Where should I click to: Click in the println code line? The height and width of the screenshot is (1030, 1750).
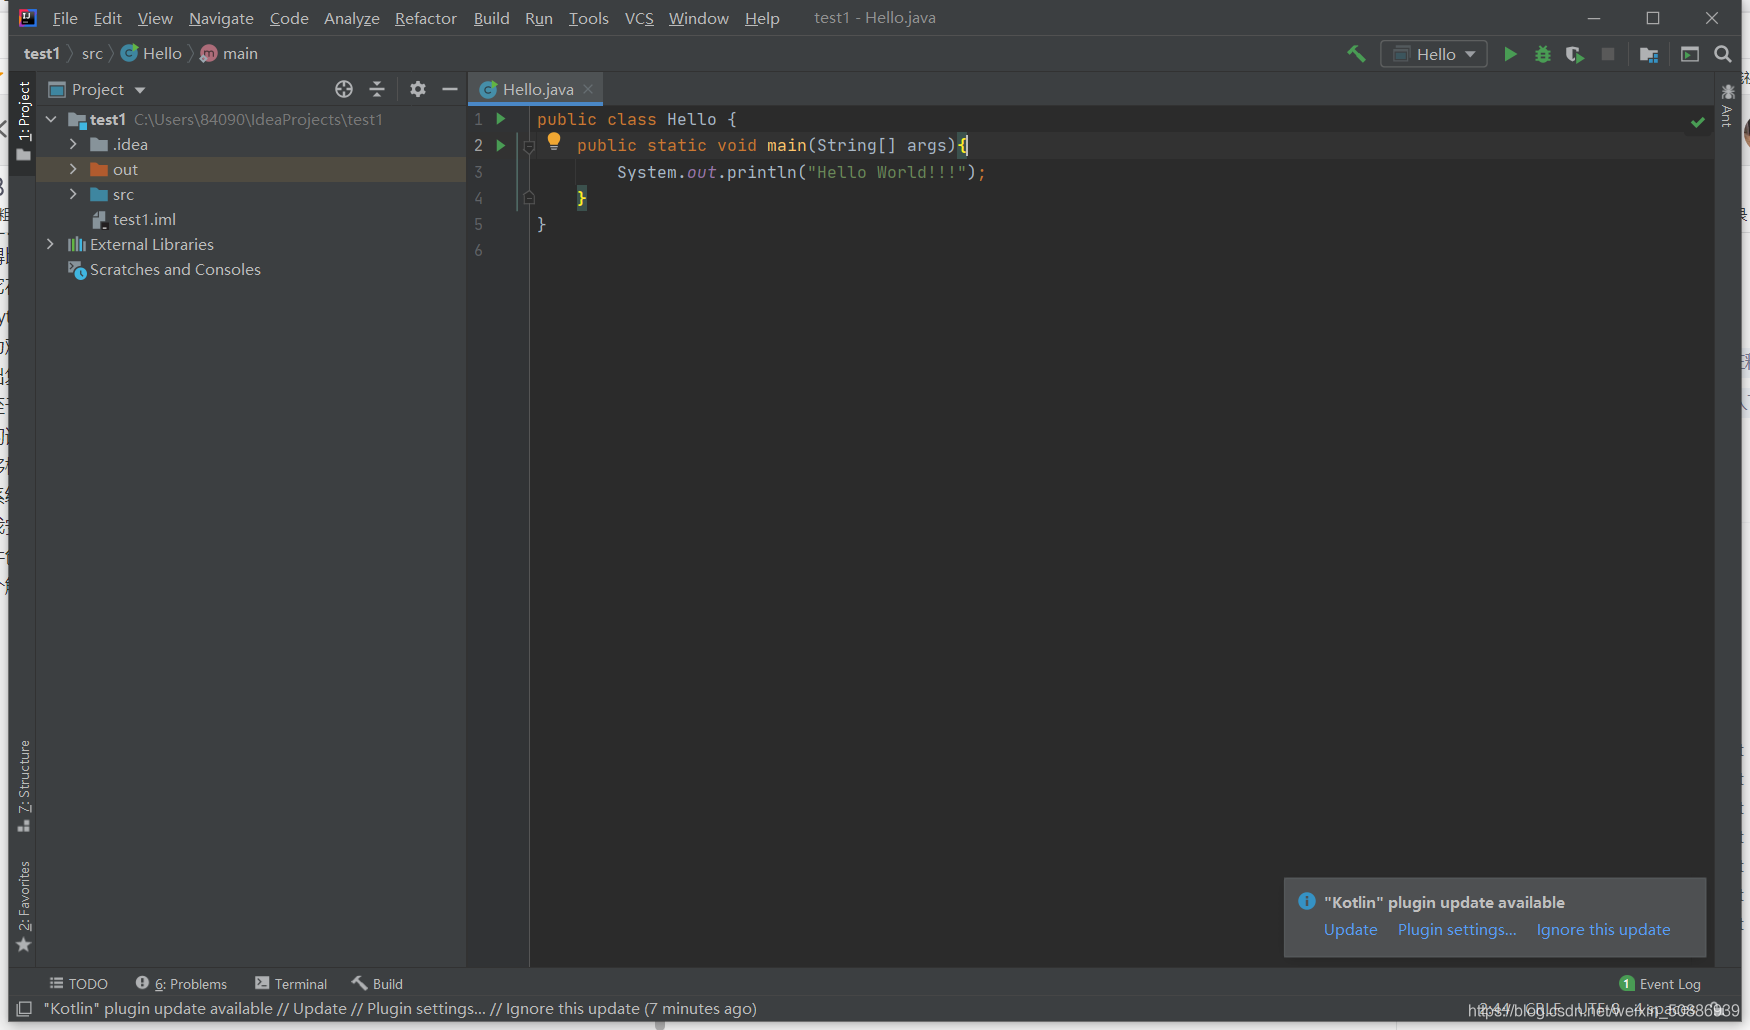(801, 172)
